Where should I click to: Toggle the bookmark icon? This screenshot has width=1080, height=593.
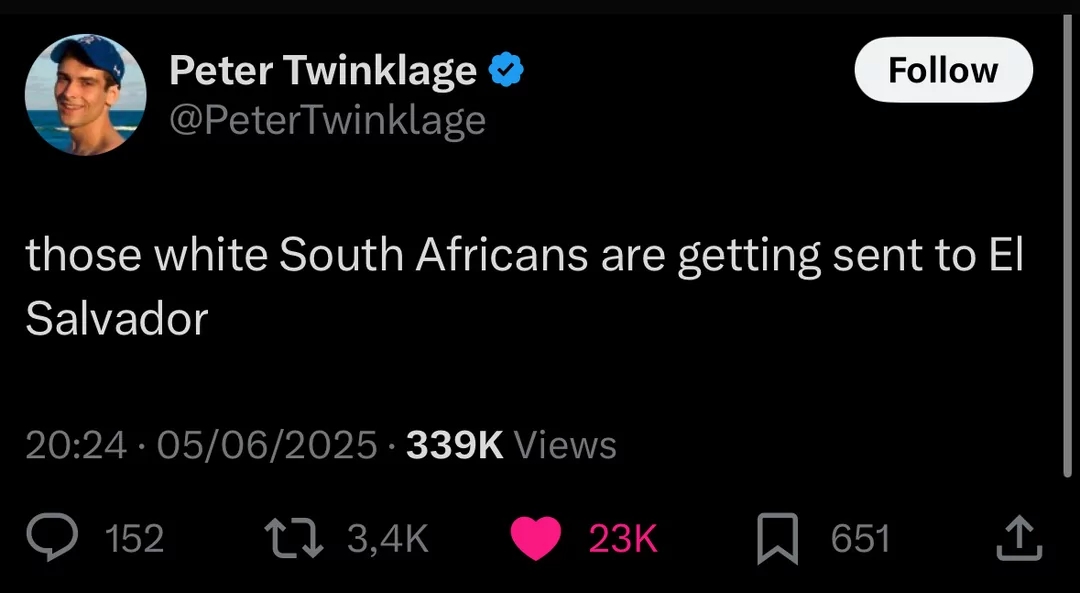tap(778, 539)
